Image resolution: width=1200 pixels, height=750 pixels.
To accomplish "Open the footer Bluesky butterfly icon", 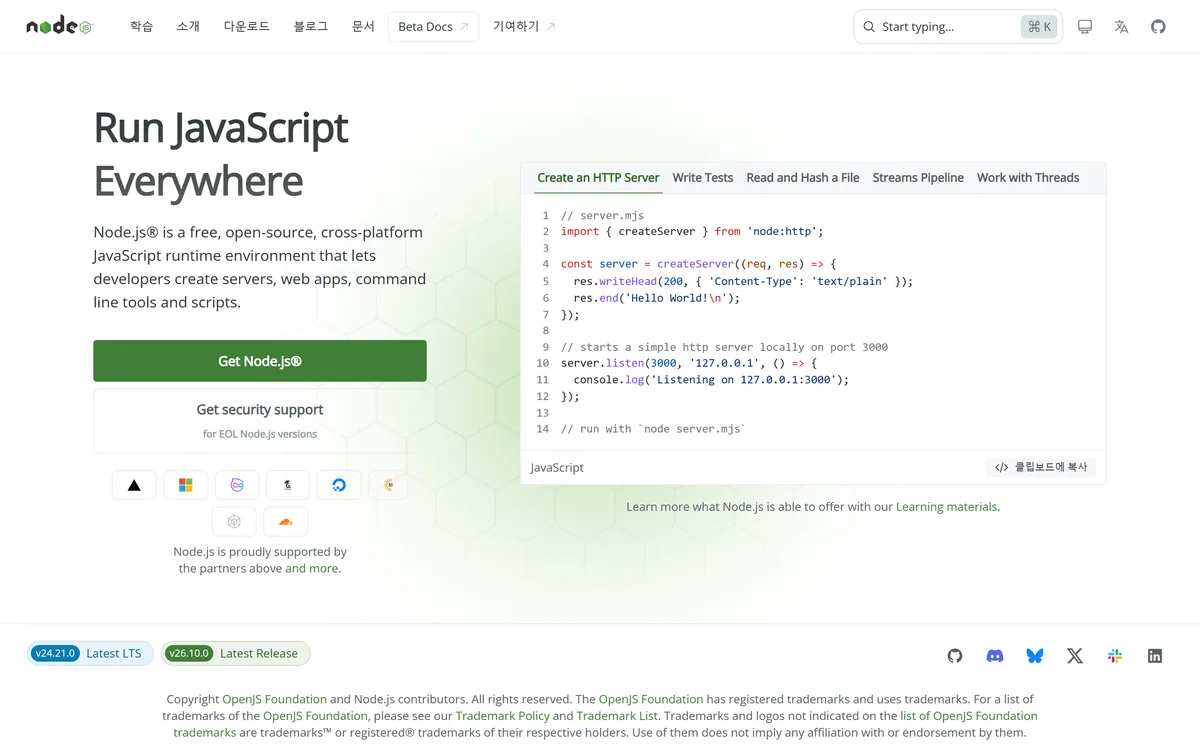I will (x=1035, y=656).
